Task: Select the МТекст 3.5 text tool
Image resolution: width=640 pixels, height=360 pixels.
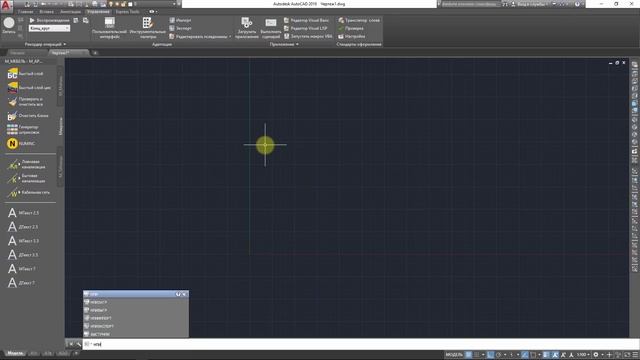Action: pos(23,241)
